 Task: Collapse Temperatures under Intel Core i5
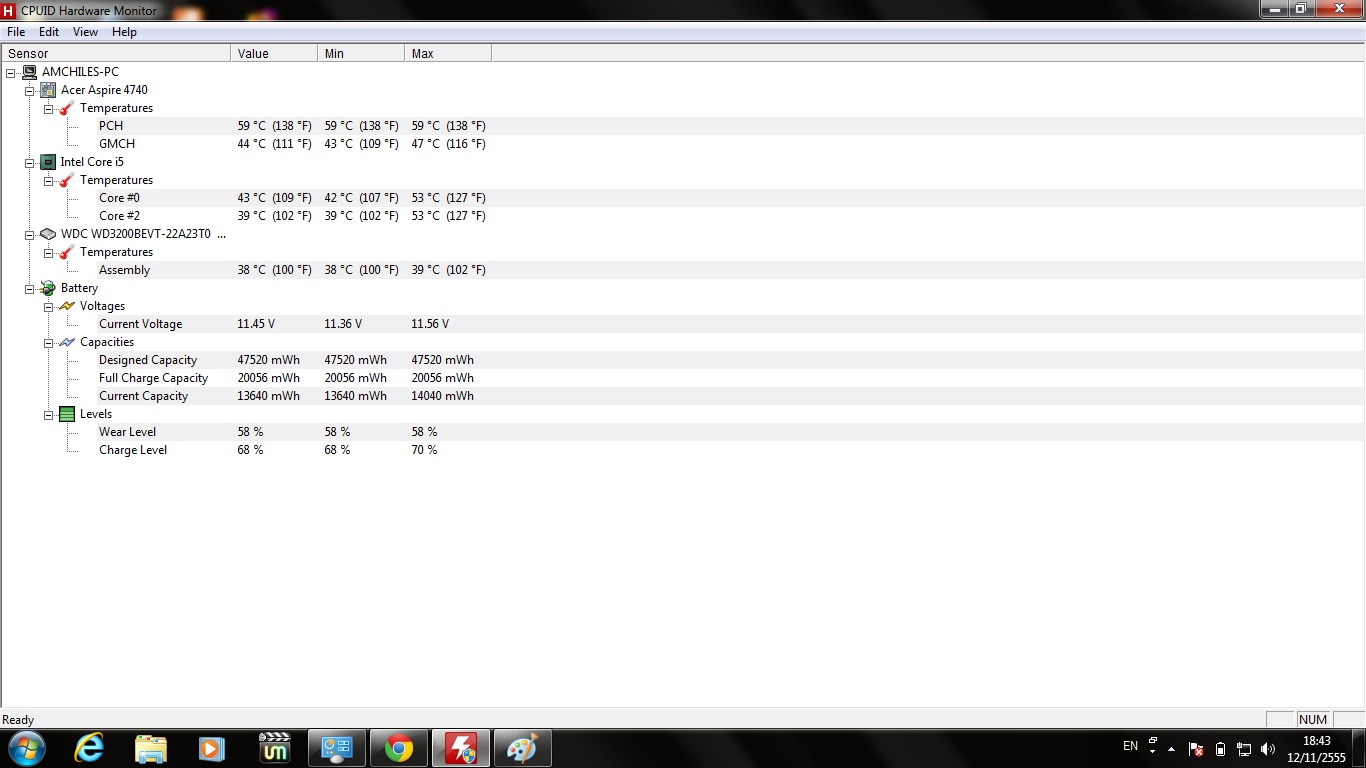tap(49, 180)
